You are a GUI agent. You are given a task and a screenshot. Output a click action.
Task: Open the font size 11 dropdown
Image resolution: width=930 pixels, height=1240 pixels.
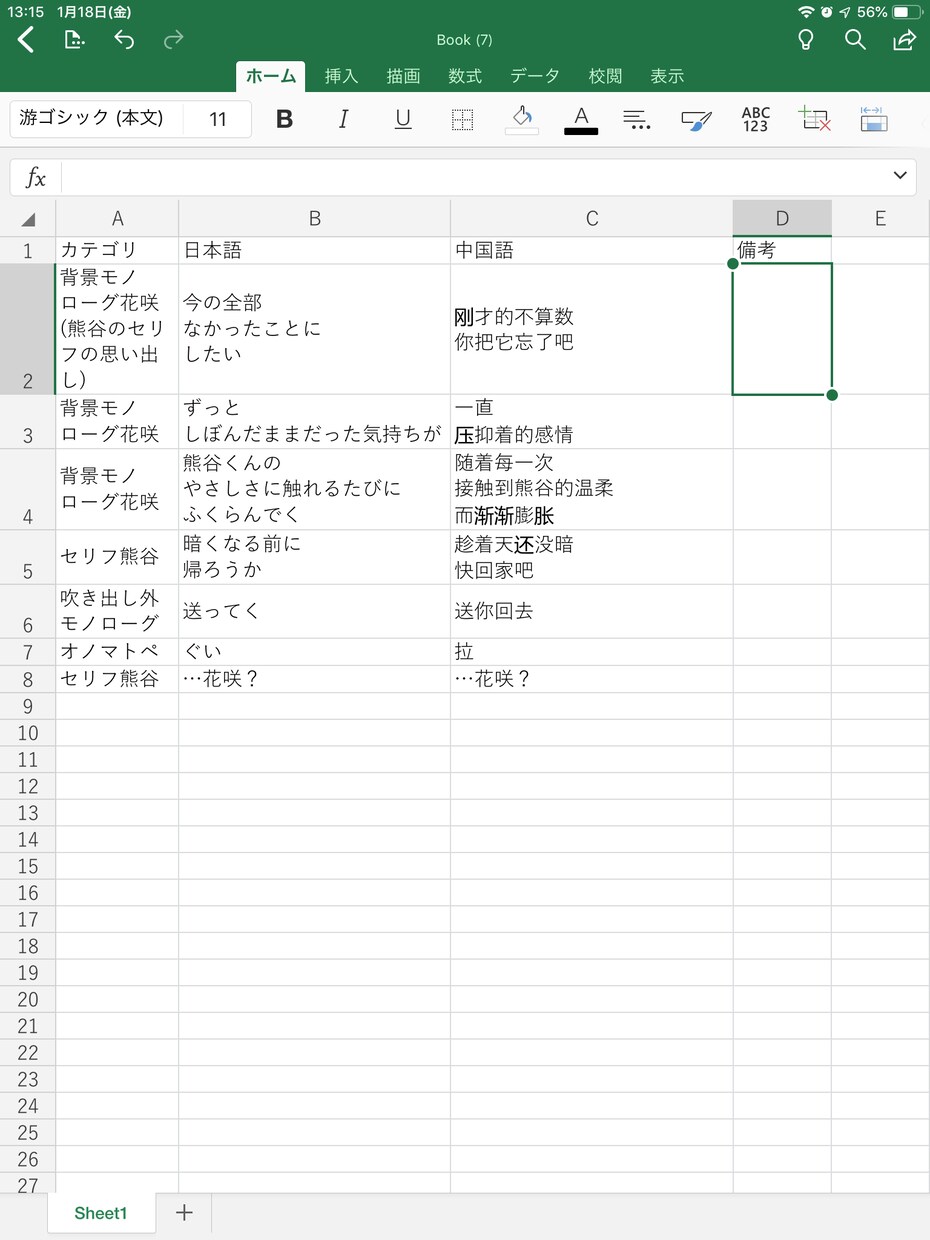(x=218, y=119)
